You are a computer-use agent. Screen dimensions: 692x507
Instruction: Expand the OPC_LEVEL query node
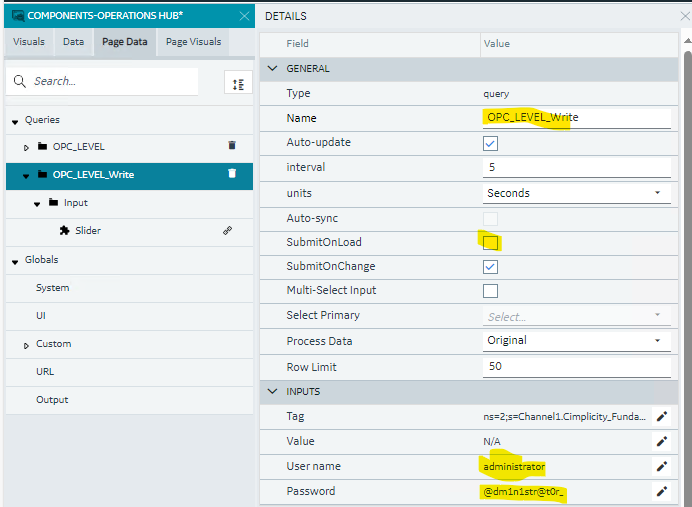(26, 148)
